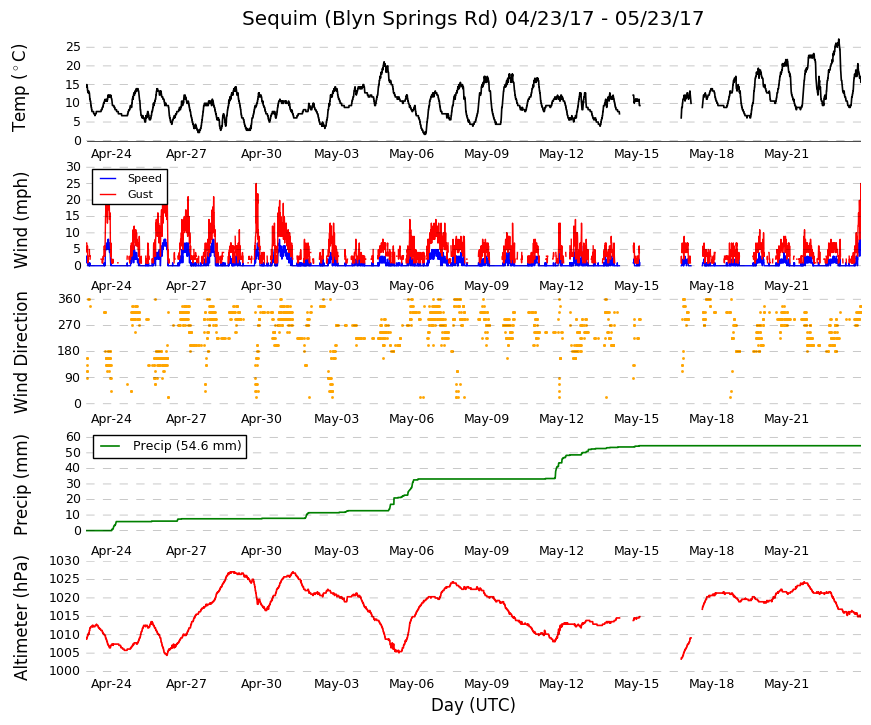This screenshot has height=725, width=871.
Task: Click the Precip (54.6 mm) legend text
Action: click(x=187, y=446)
